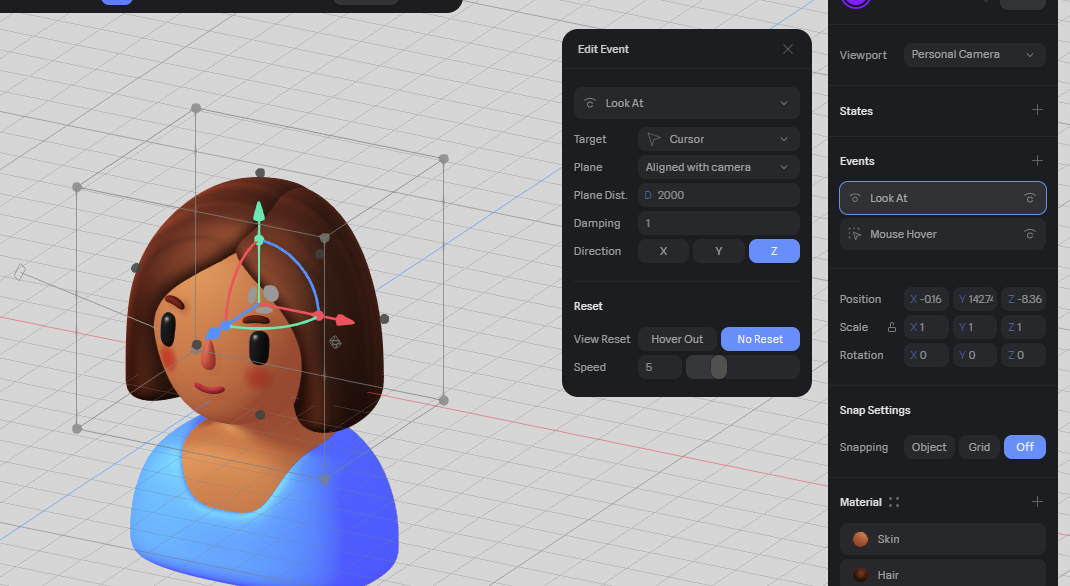Set Direction to Y
This screenshot has height=586, width=1070.
point(719,251)
